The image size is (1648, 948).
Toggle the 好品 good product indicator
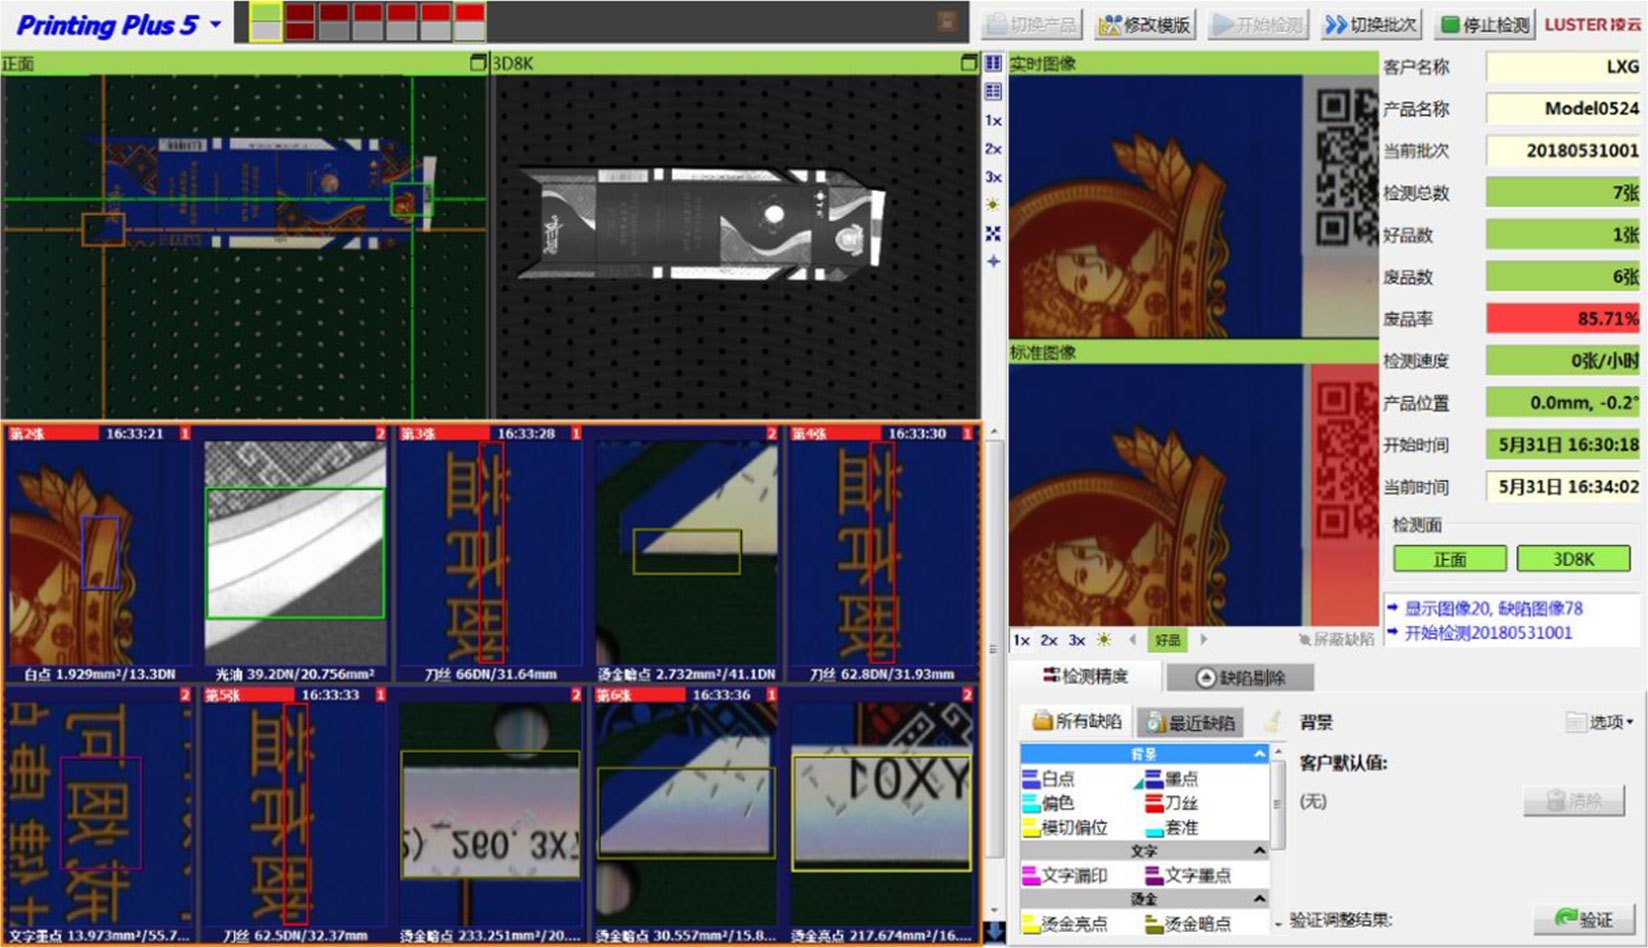(x=1167, y=640)
